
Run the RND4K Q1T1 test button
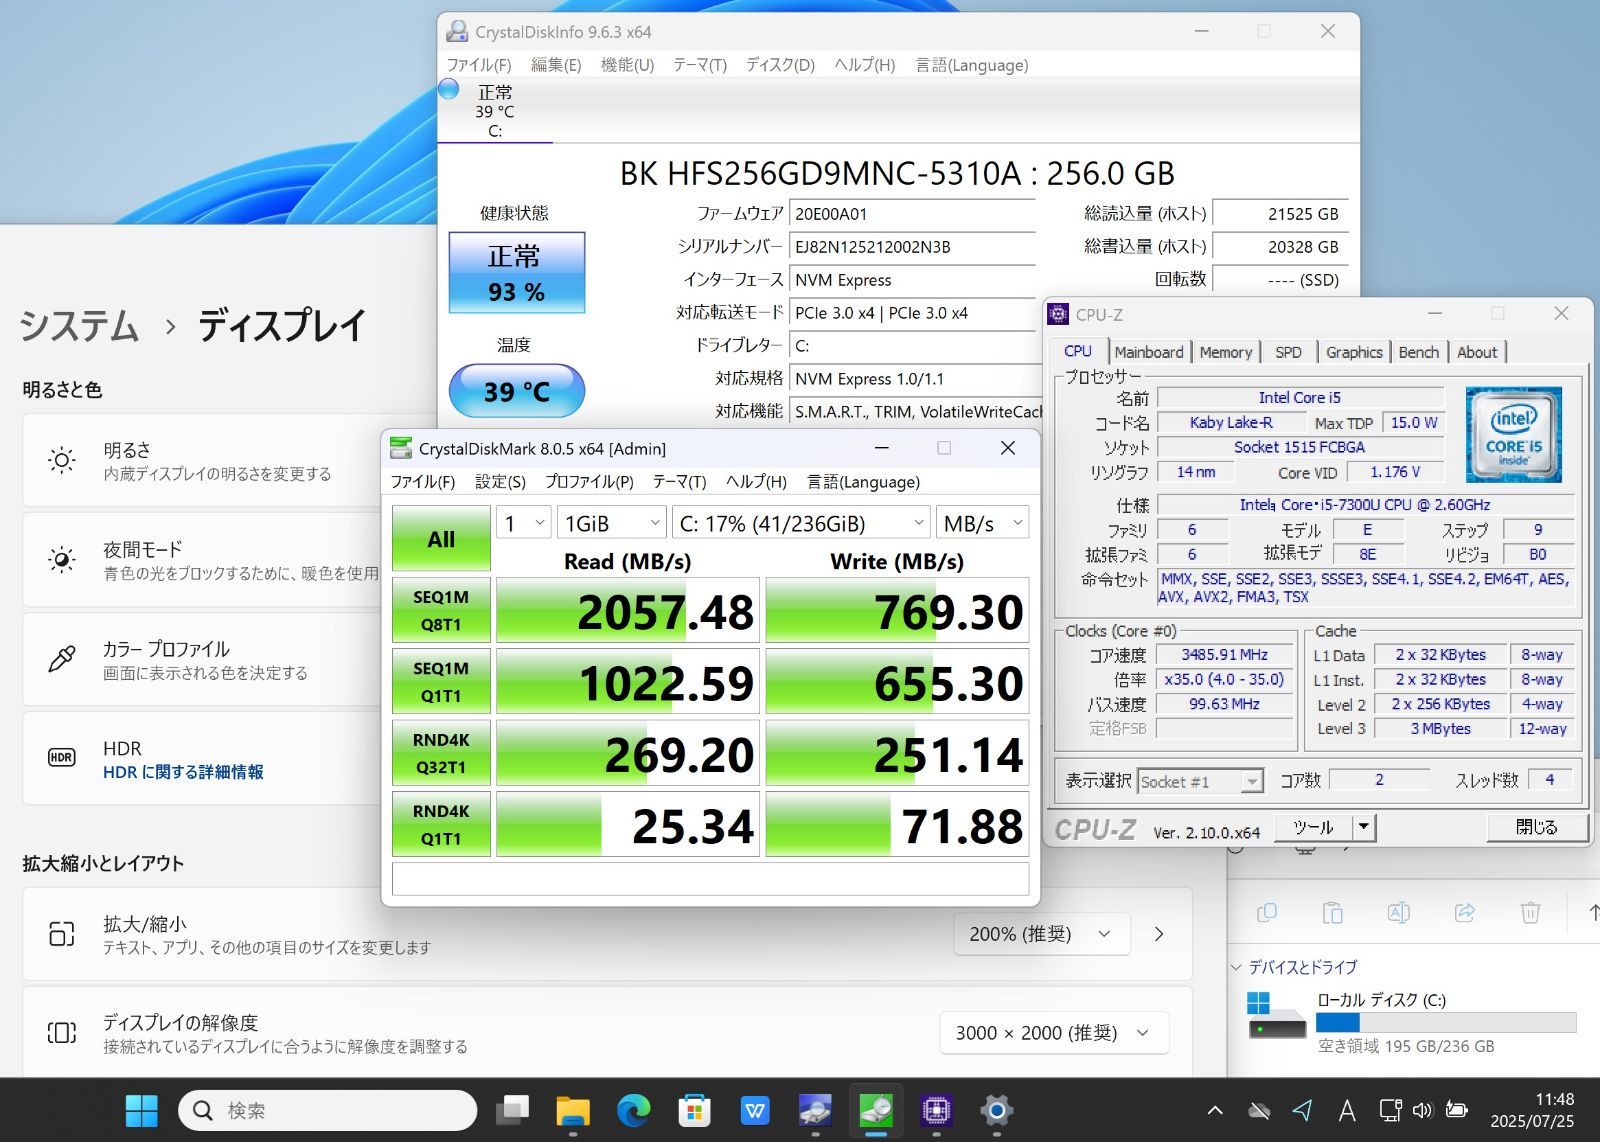(x=441, y=825)
